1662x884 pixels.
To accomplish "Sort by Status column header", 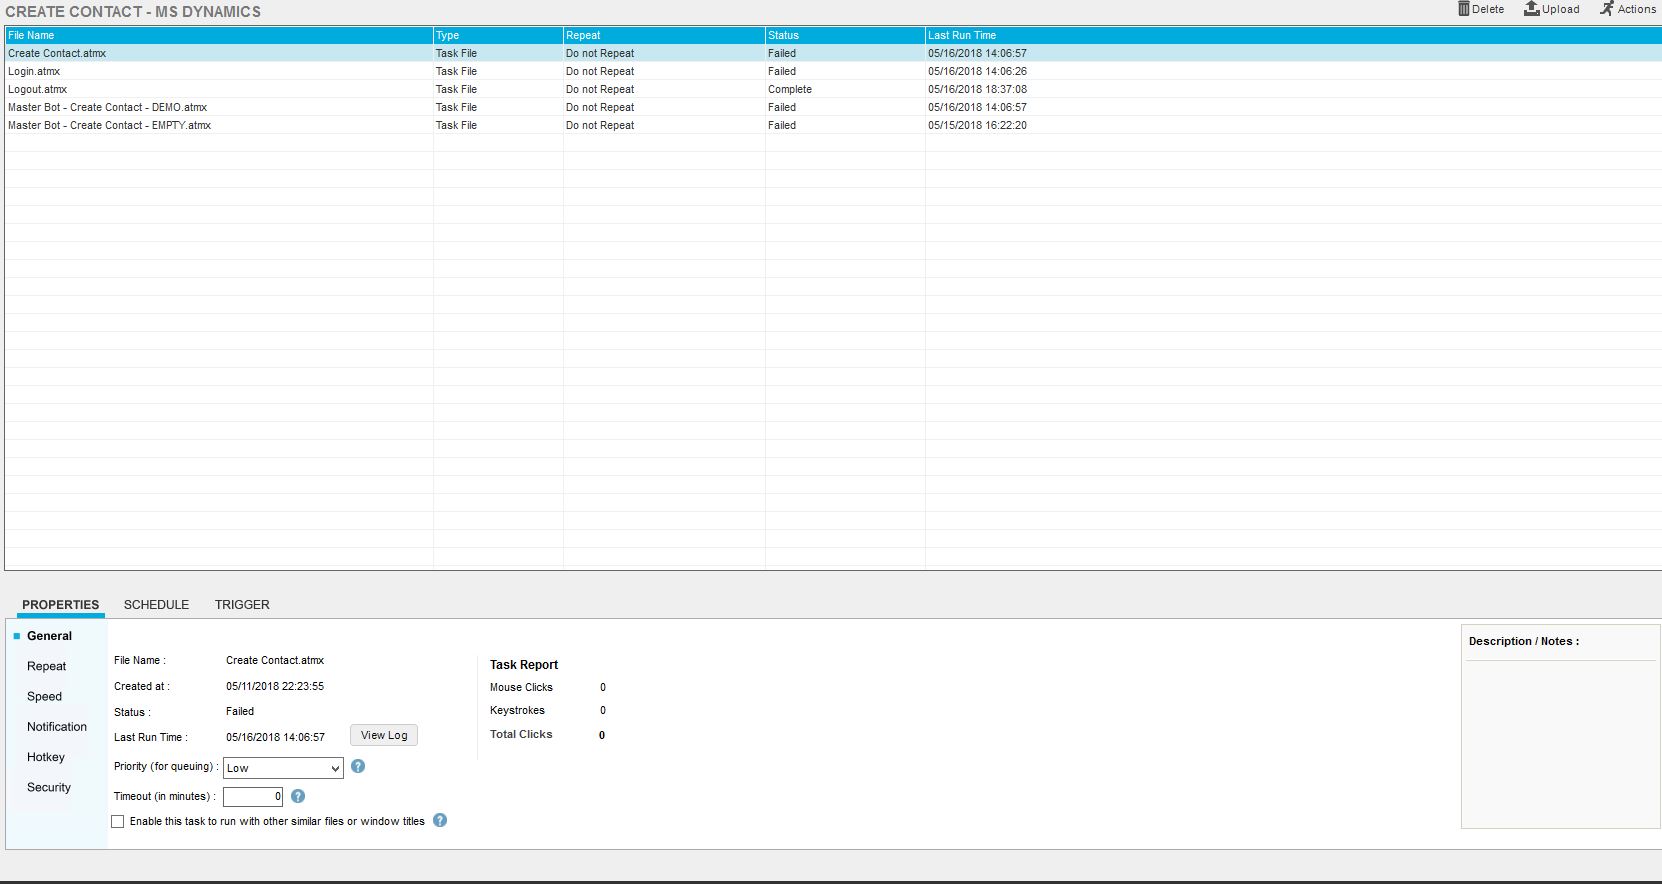I will click(845, 35).
